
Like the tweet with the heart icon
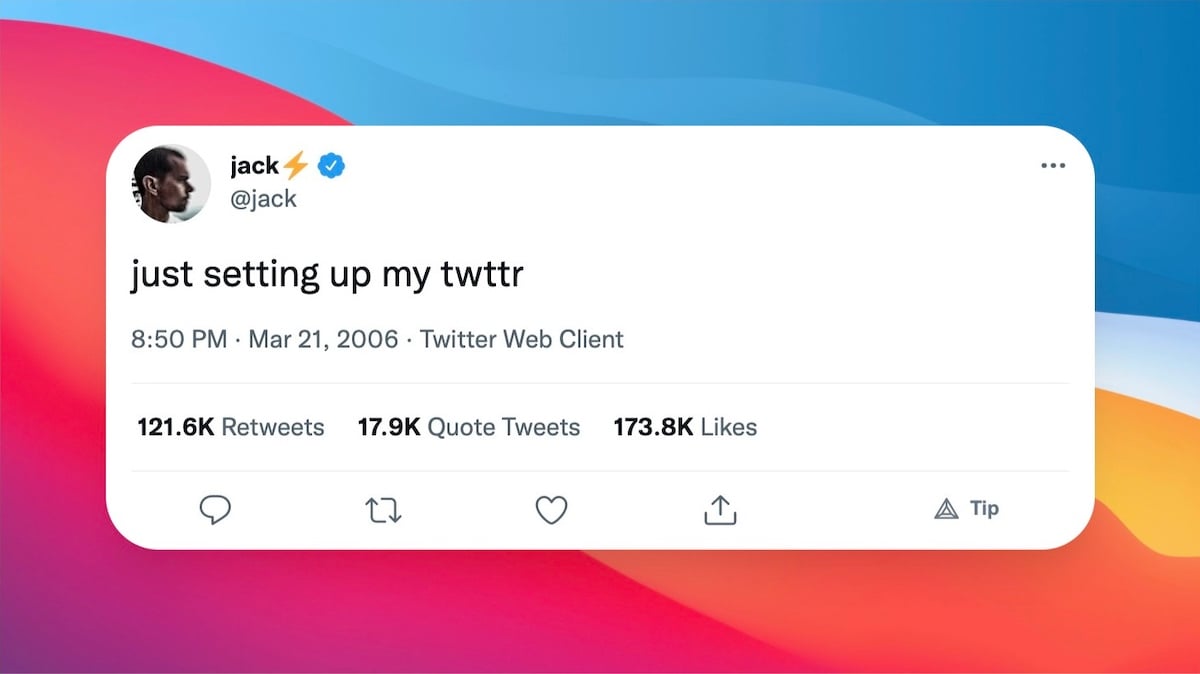coord(551,510)
